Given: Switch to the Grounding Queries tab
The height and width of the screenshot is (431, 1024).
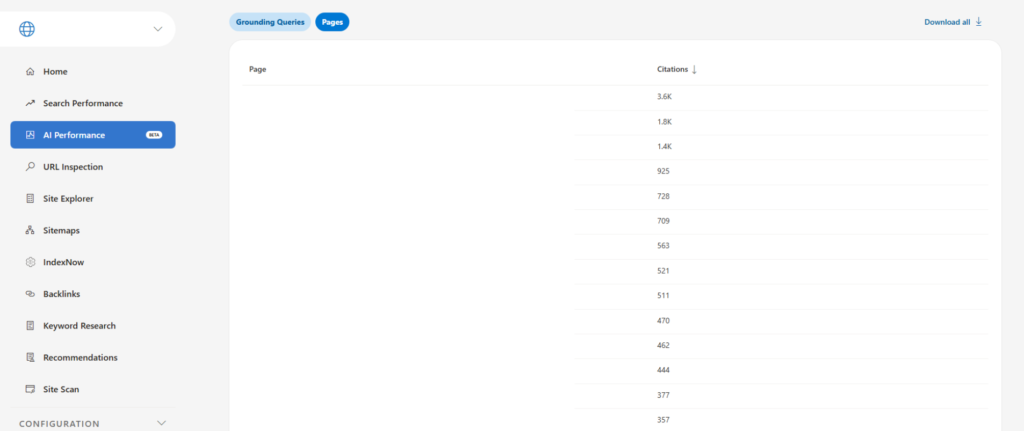Looking at the screenshot, I should click(270, 22).
